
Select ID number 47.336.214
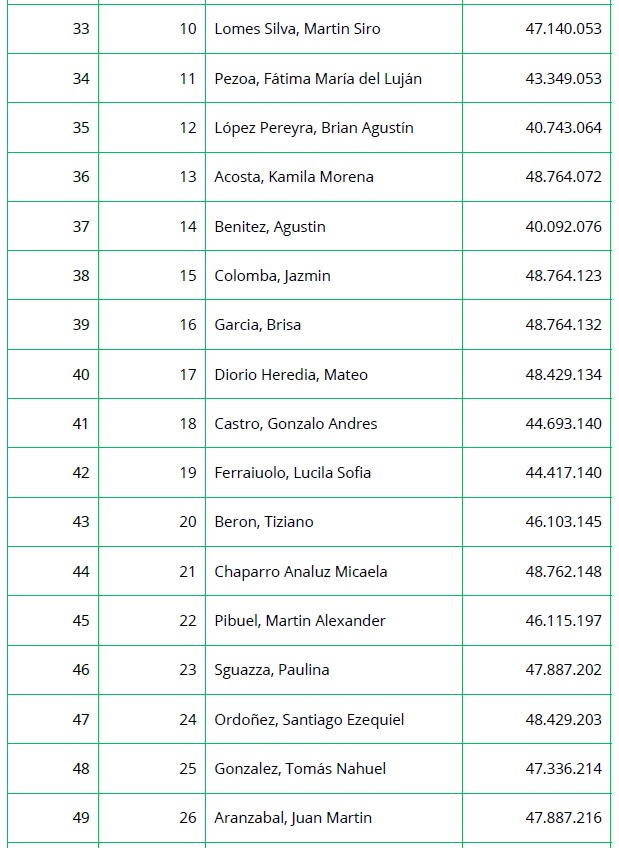[563, 769]
